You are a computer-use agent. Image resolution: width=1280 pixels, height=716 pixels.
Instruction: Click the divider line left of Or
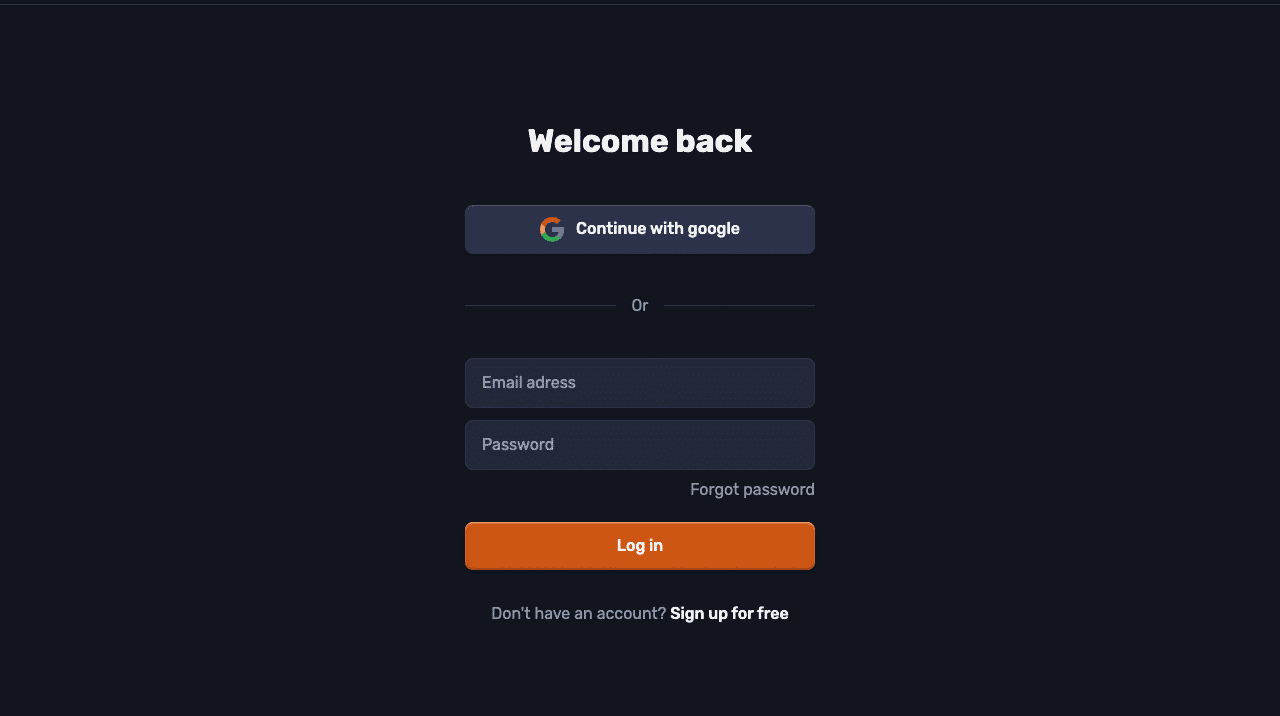(540, 305)
